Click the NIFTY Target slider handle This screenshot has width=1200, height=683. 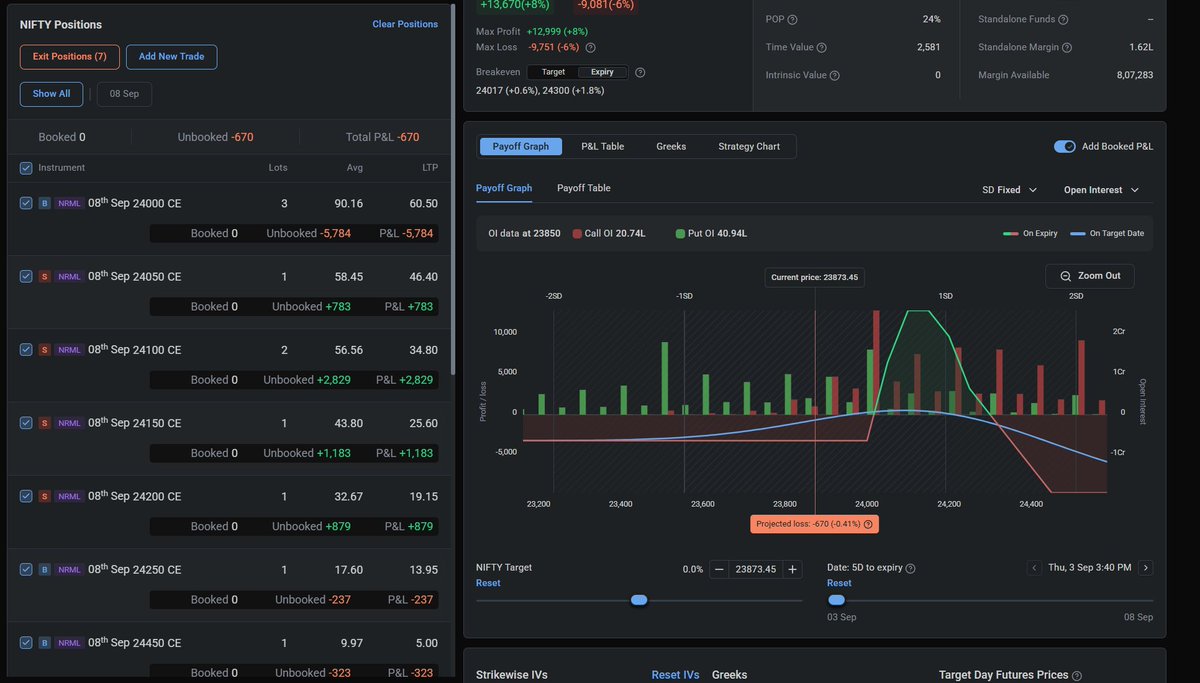(639, 600)
